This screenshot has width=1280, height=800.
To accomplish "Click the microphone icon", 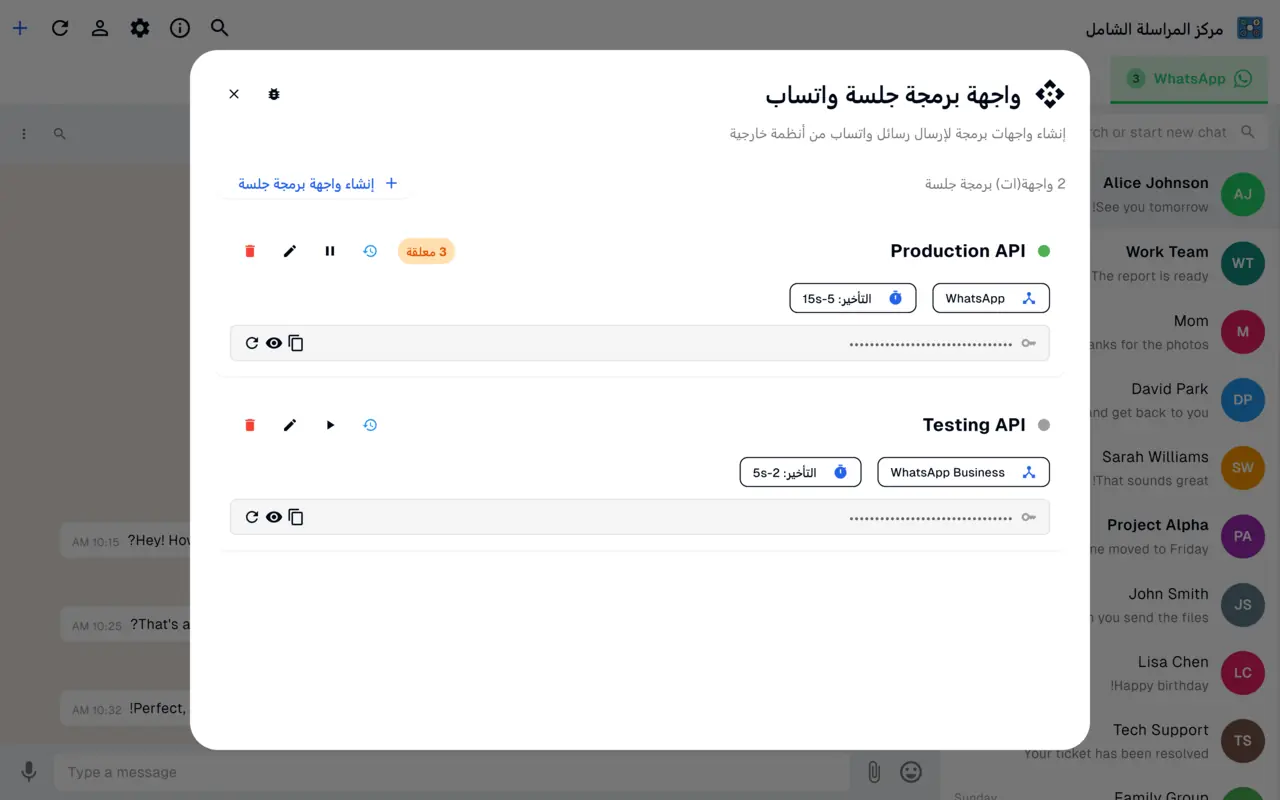I will click(x=28, y=772).
